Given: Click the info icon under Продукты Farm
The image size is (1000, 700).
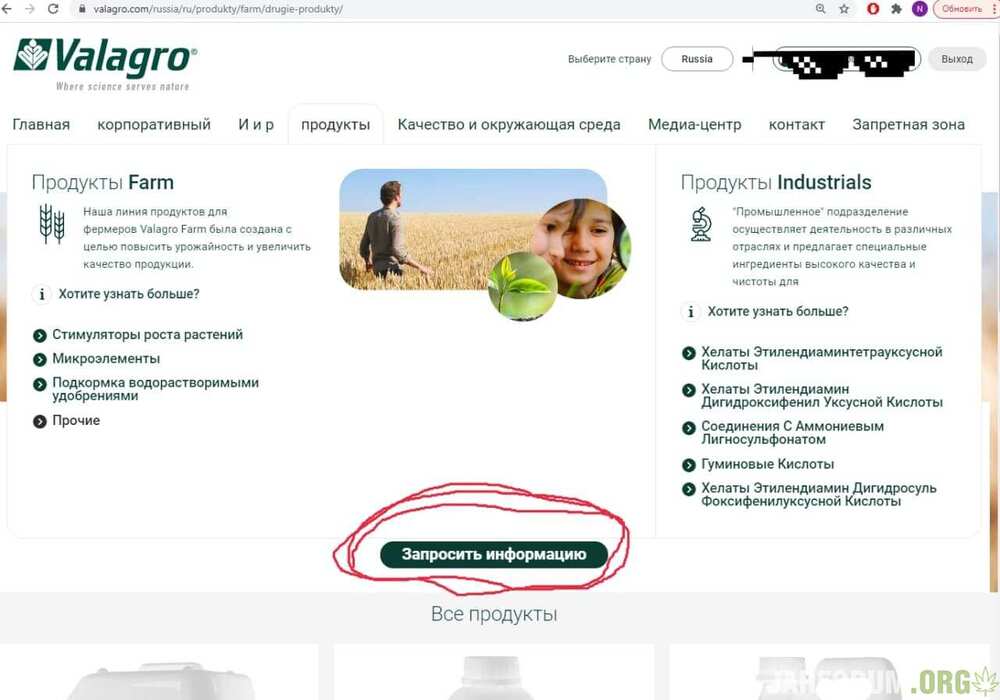Looking at the screenshot, I should point(42,294).
